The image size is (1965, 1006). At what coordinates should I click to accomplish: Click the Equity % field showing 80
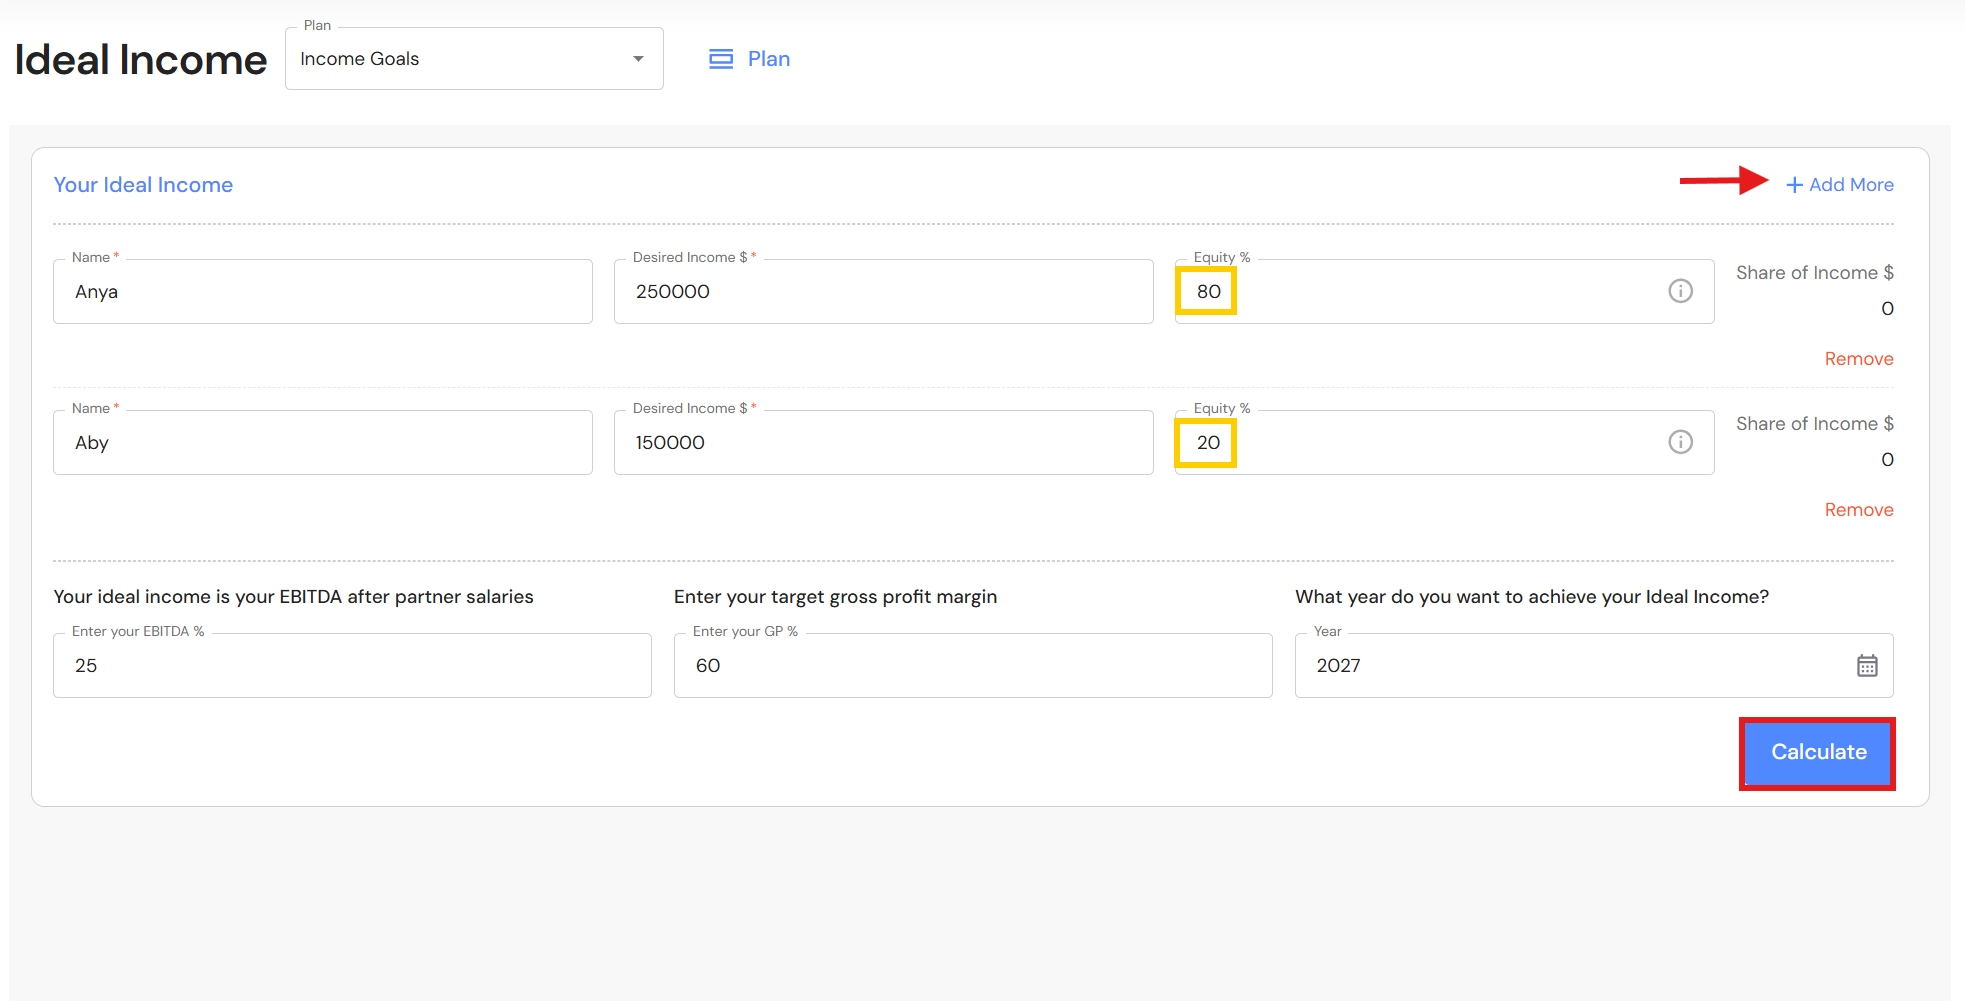click(x=1420, y=292)
